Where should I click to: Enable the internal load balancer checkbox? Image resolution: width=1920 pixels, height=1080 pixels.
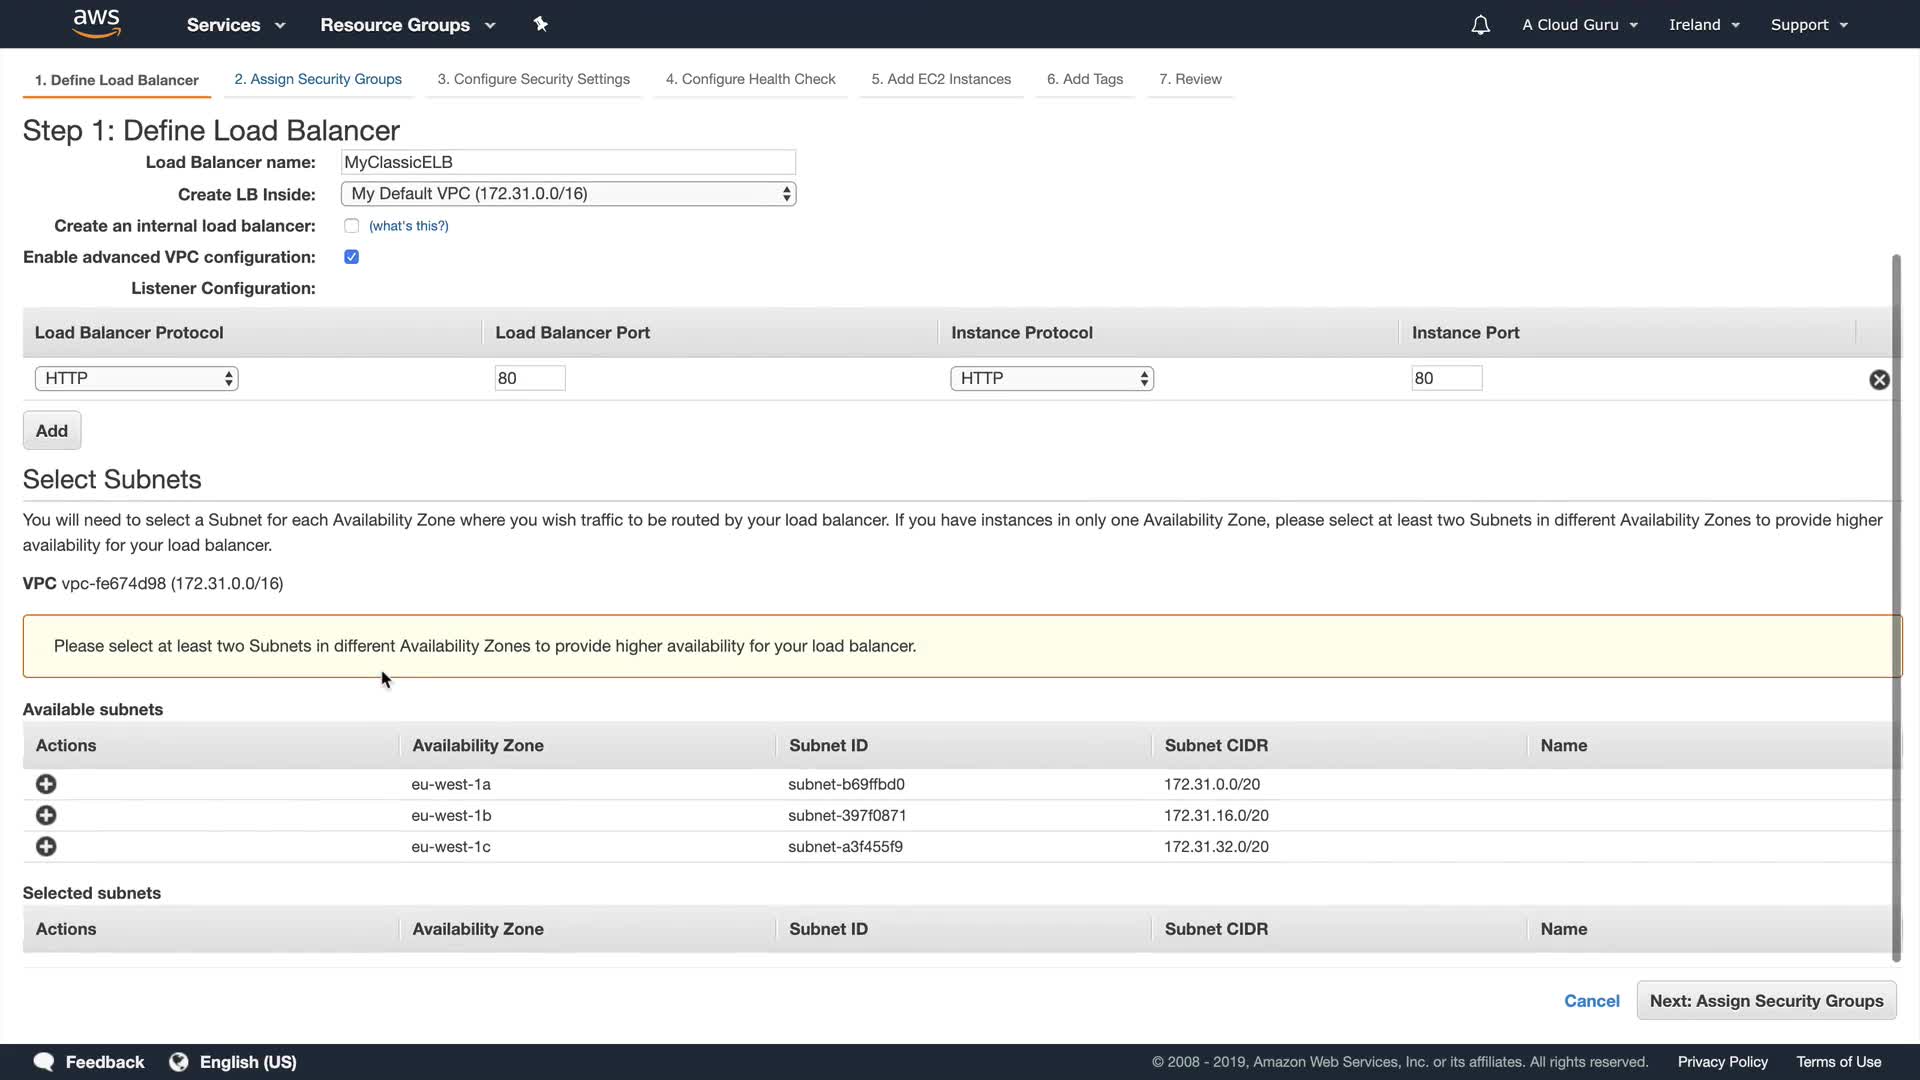pyautogui.click(x=351, y=226)
